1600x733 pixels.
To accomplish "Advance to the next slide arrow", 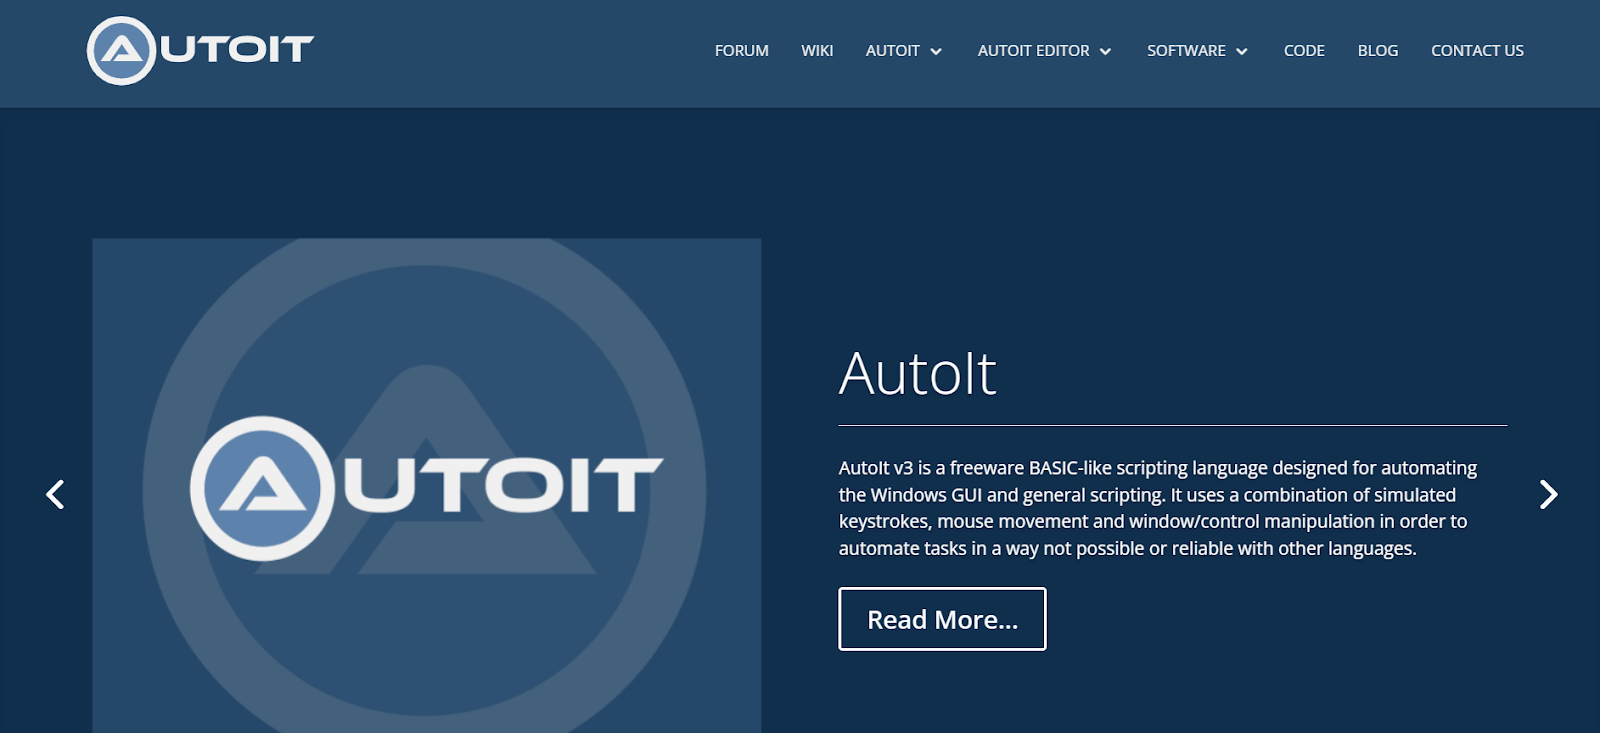I will pyautogui.click(x=1548, y=494).
